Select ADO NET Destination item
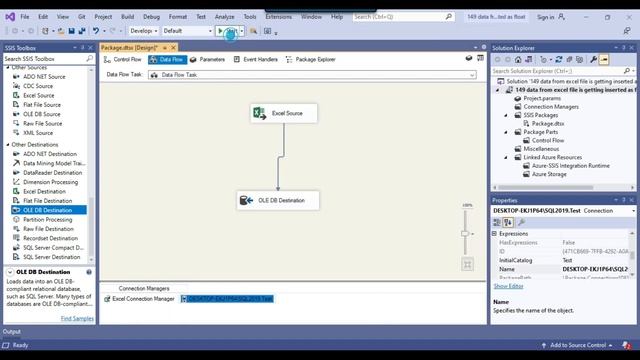The width and height of the screenshot is (640, 360). click(50, 154)
